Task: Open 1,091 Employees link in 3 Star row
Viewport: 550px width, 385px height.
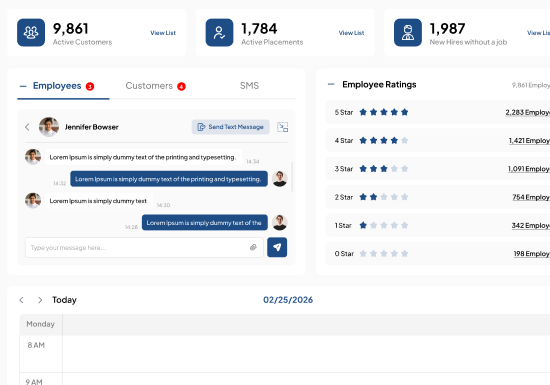Action: tap(529, 169)
